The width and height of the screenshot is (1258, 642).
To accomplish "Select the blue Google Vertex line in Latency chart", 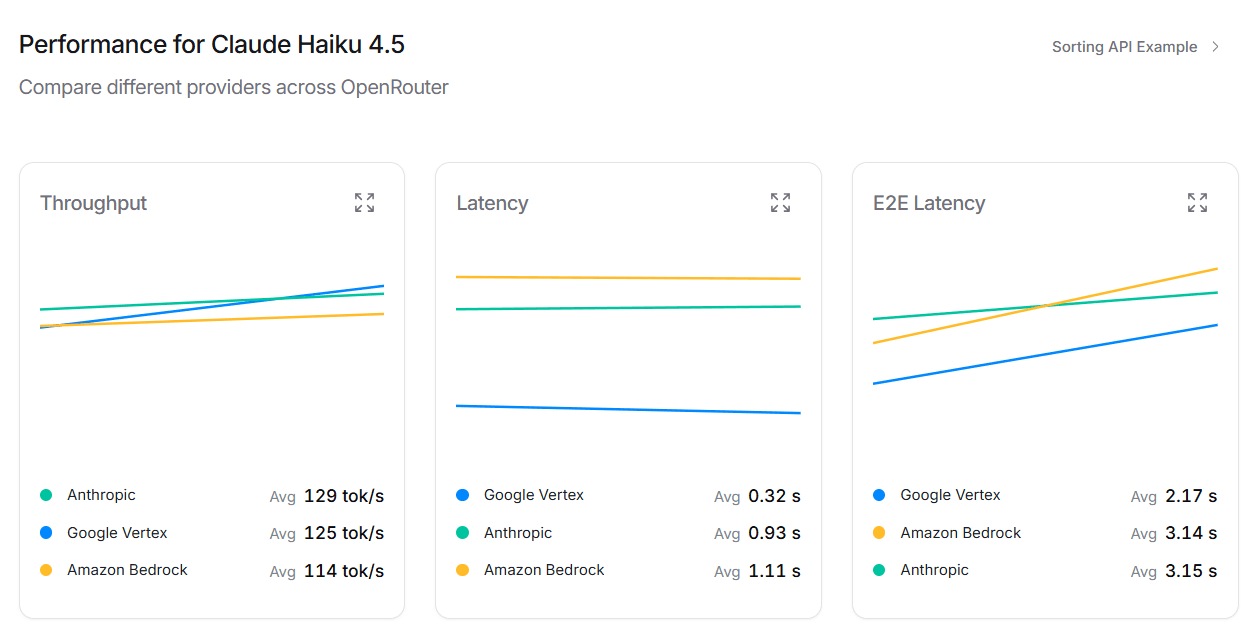I will tap(630, 408).
